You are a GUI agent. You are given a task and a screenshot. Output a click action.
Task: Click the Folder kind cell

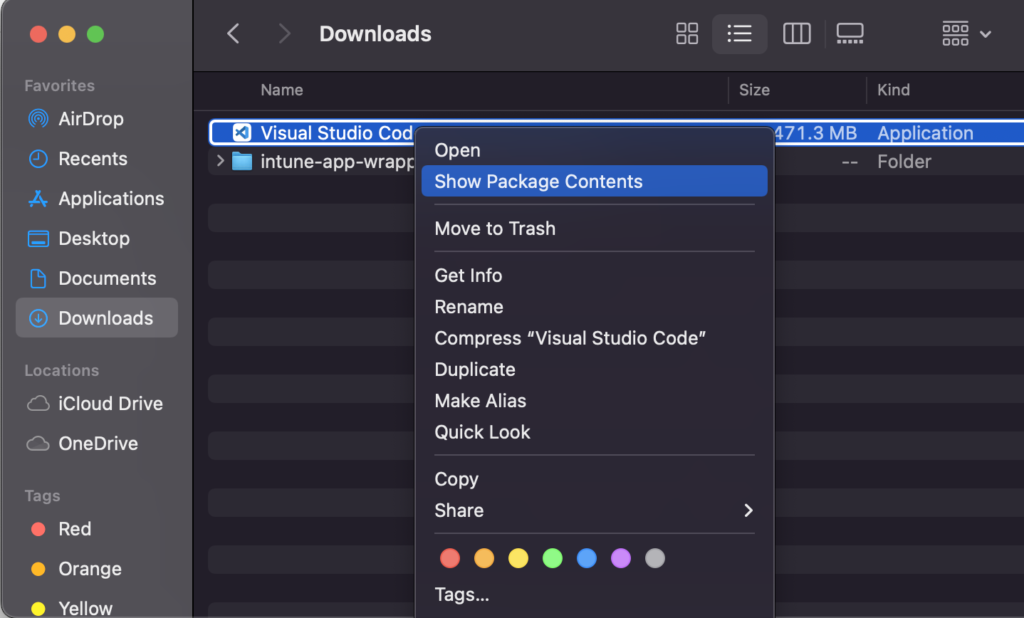tap(904, 161)
